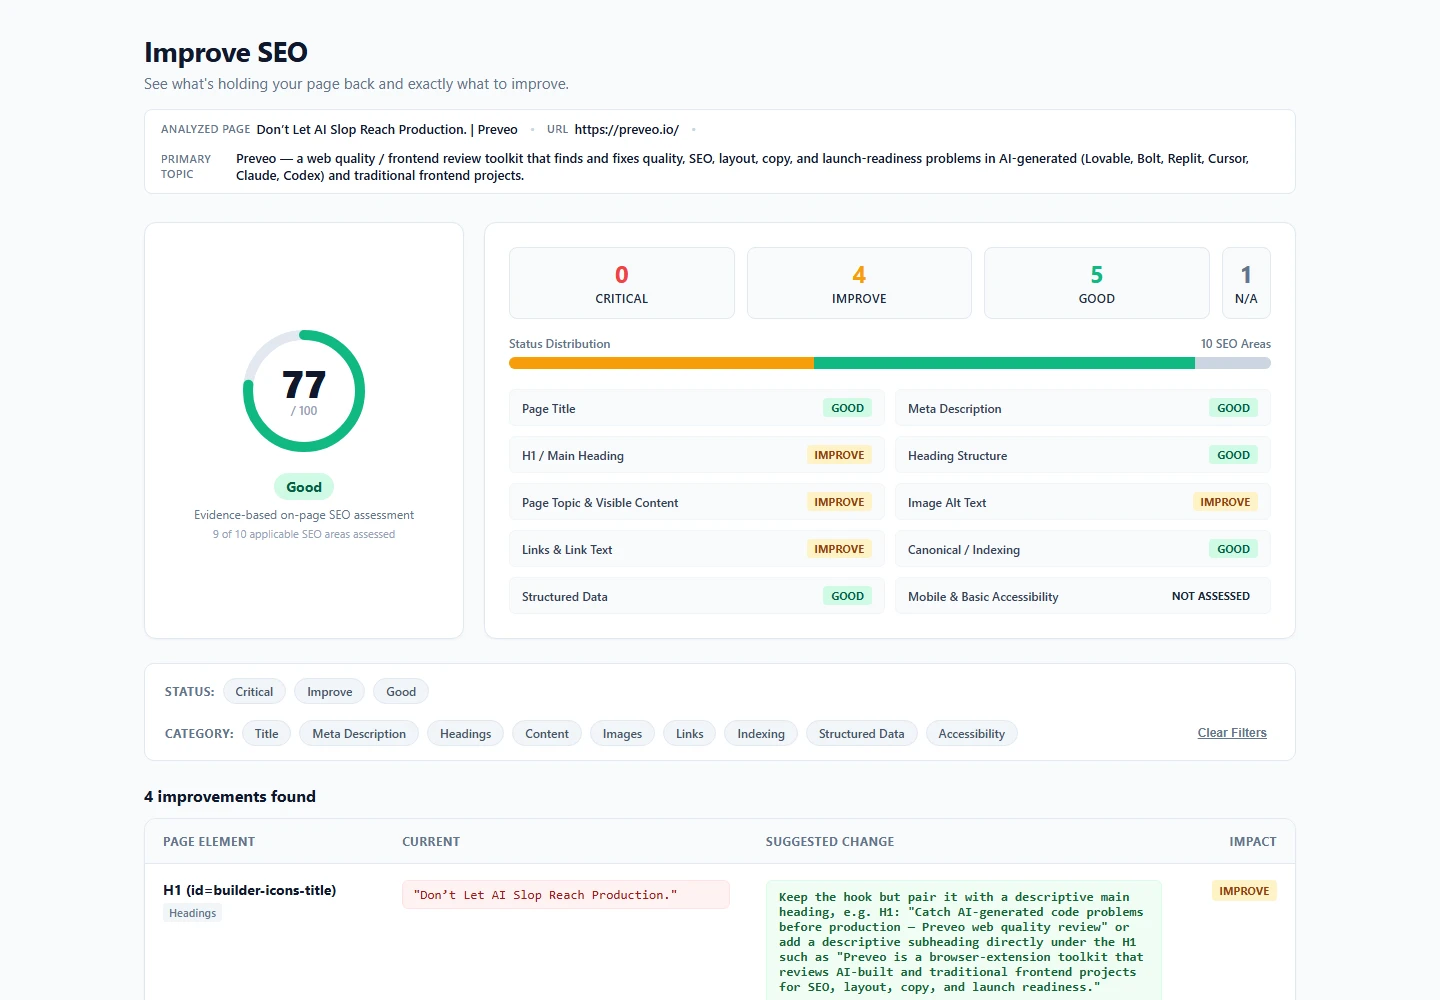
Task: Open the Mobile & Basic Accessibility row
Action: 1083,596
